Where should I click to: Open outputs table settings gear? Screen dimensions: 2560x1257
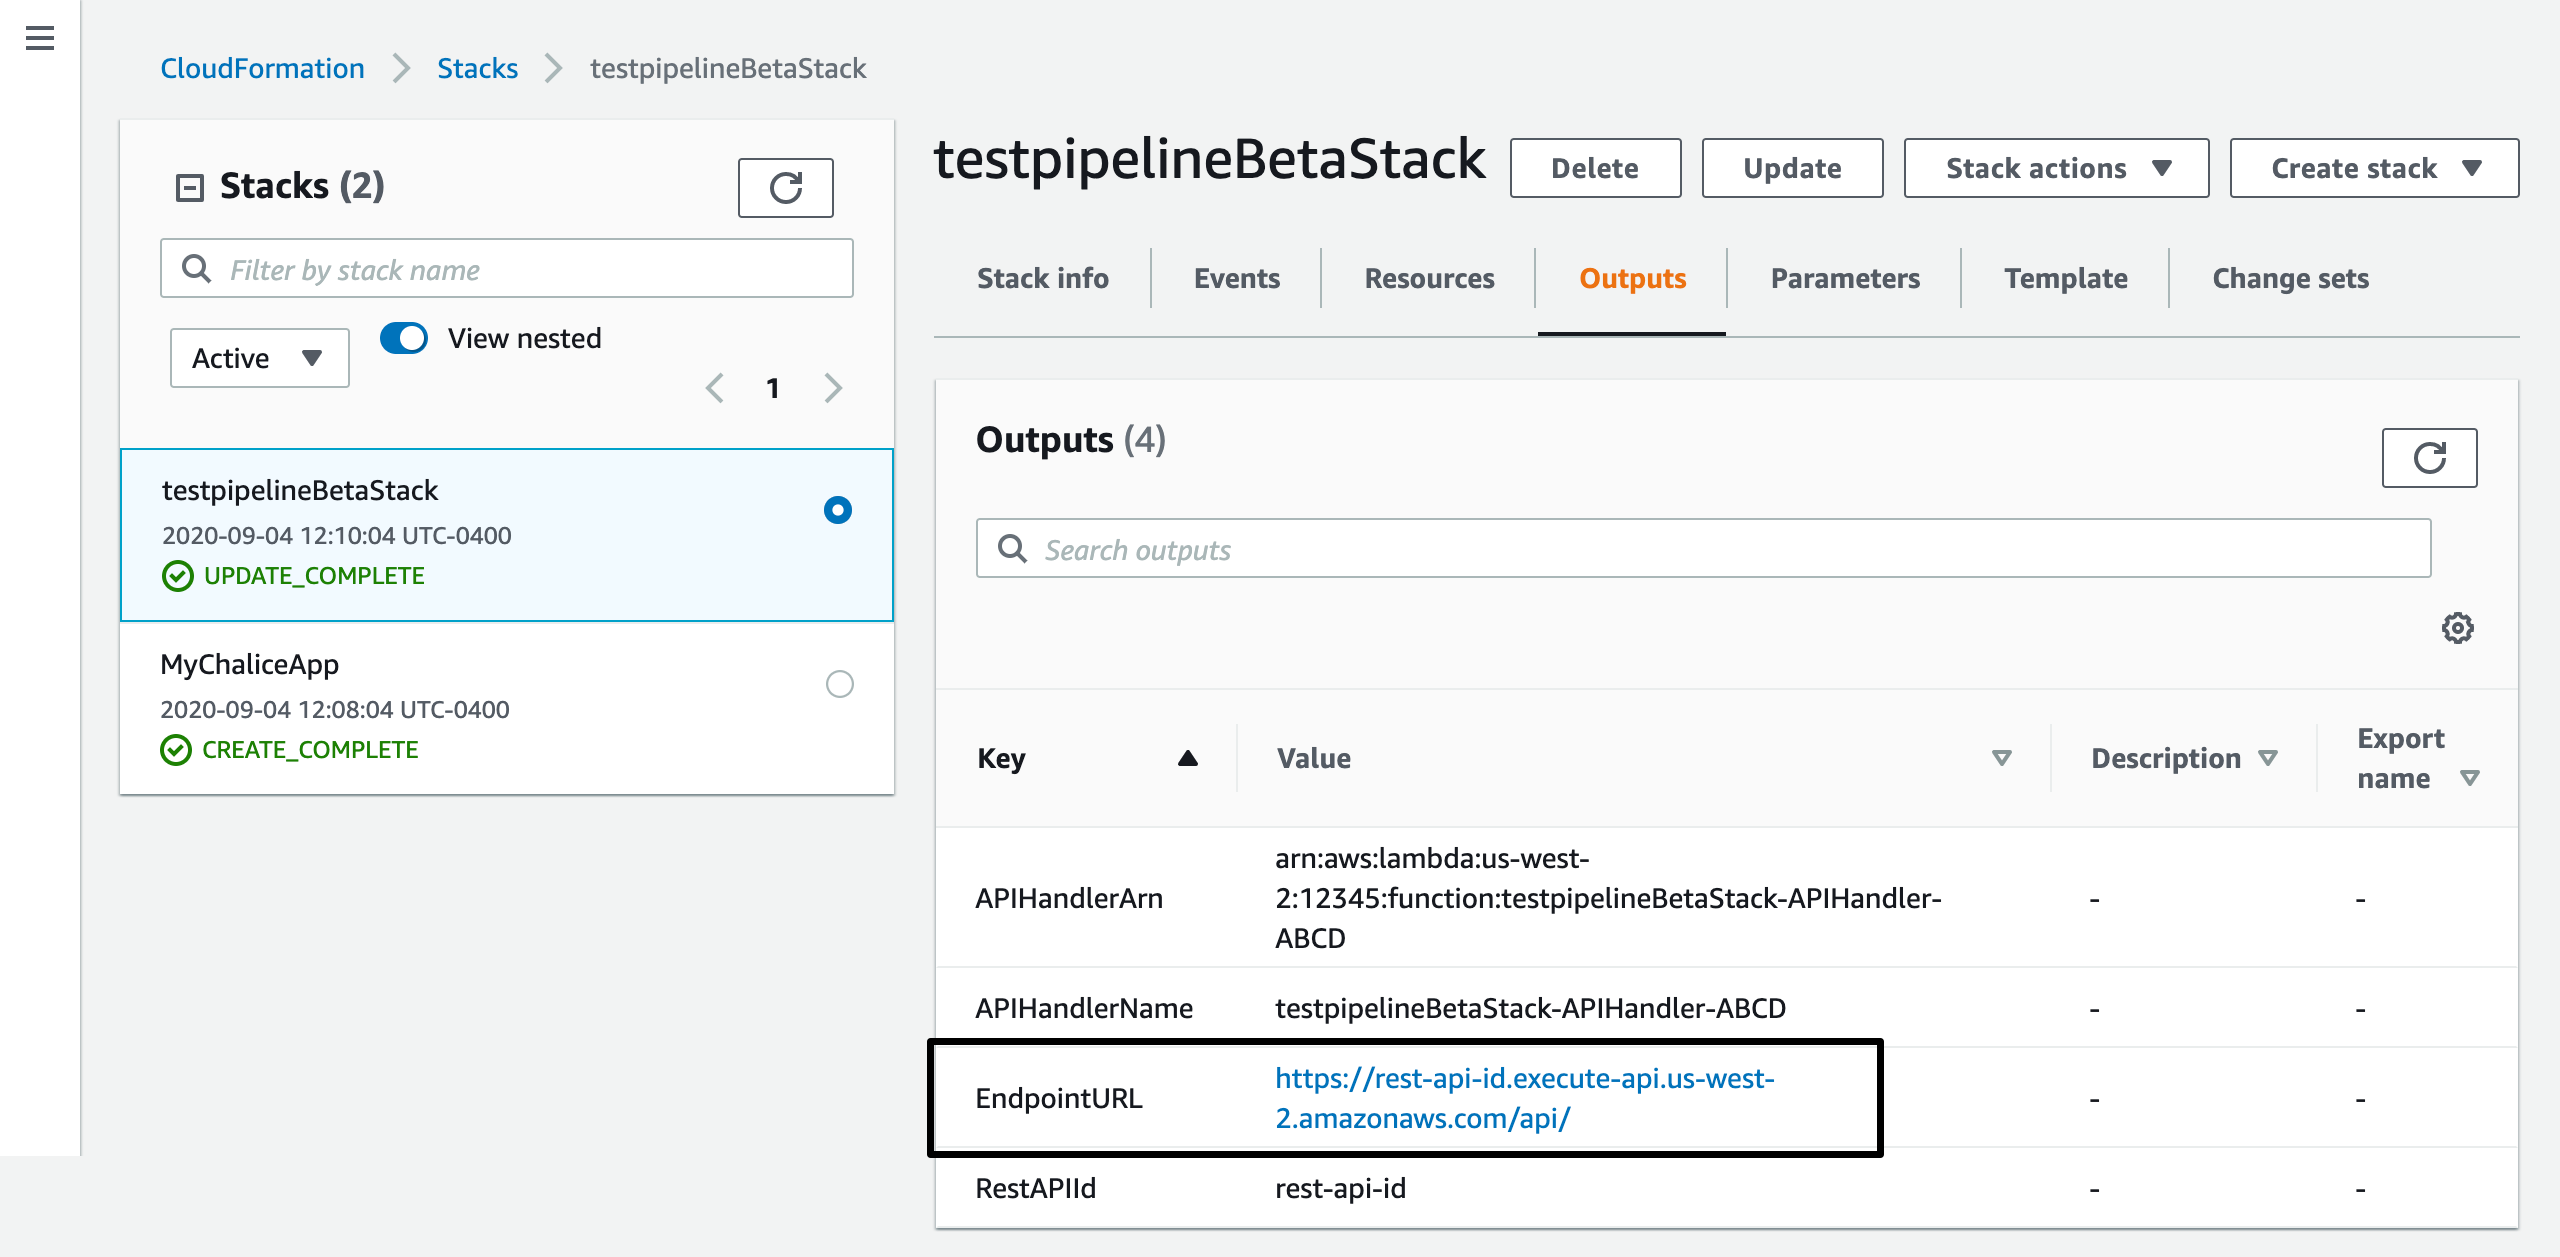pos(2457,628)
